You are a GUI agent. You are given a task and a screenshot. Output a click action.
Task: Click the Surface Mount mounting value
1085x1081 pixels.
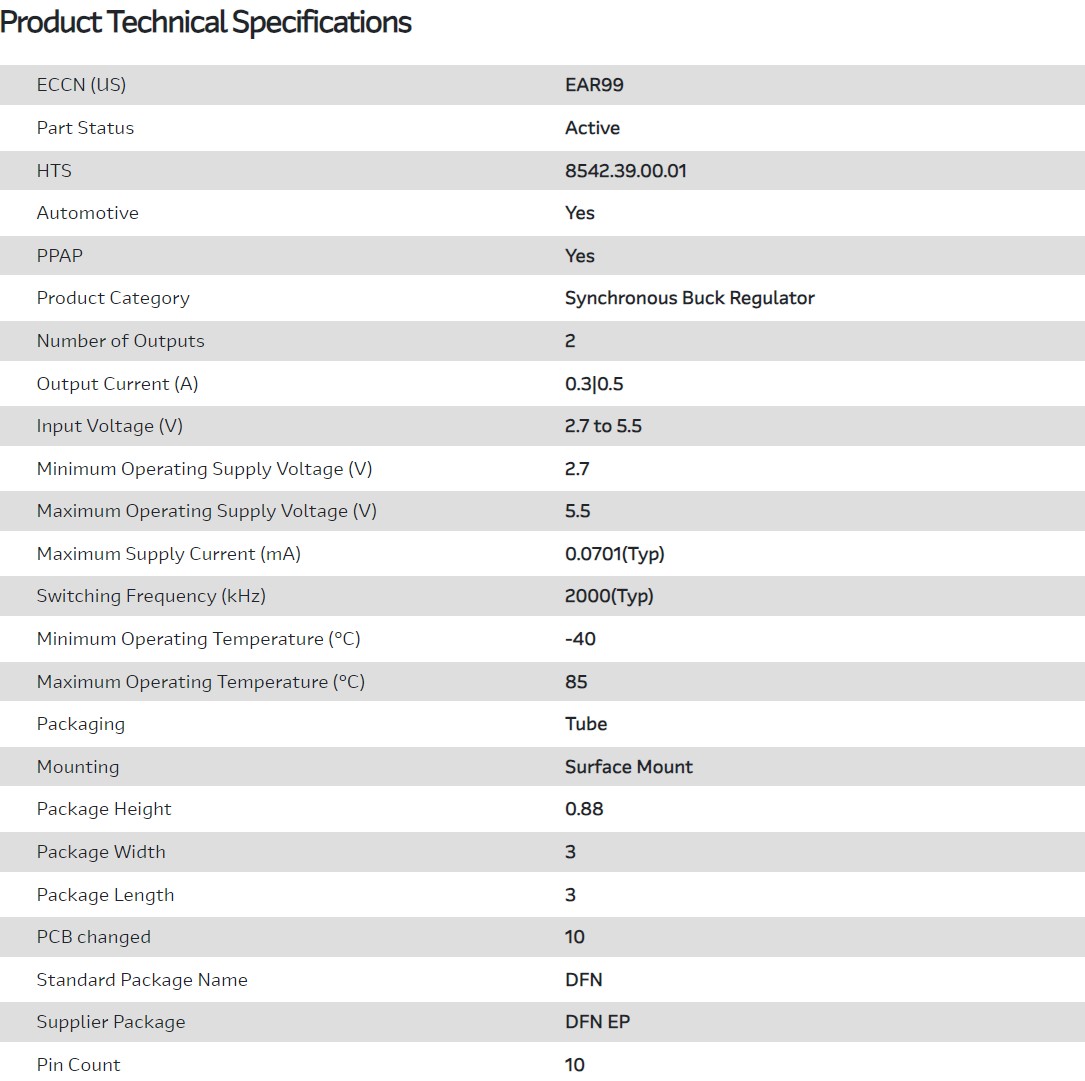629,767
